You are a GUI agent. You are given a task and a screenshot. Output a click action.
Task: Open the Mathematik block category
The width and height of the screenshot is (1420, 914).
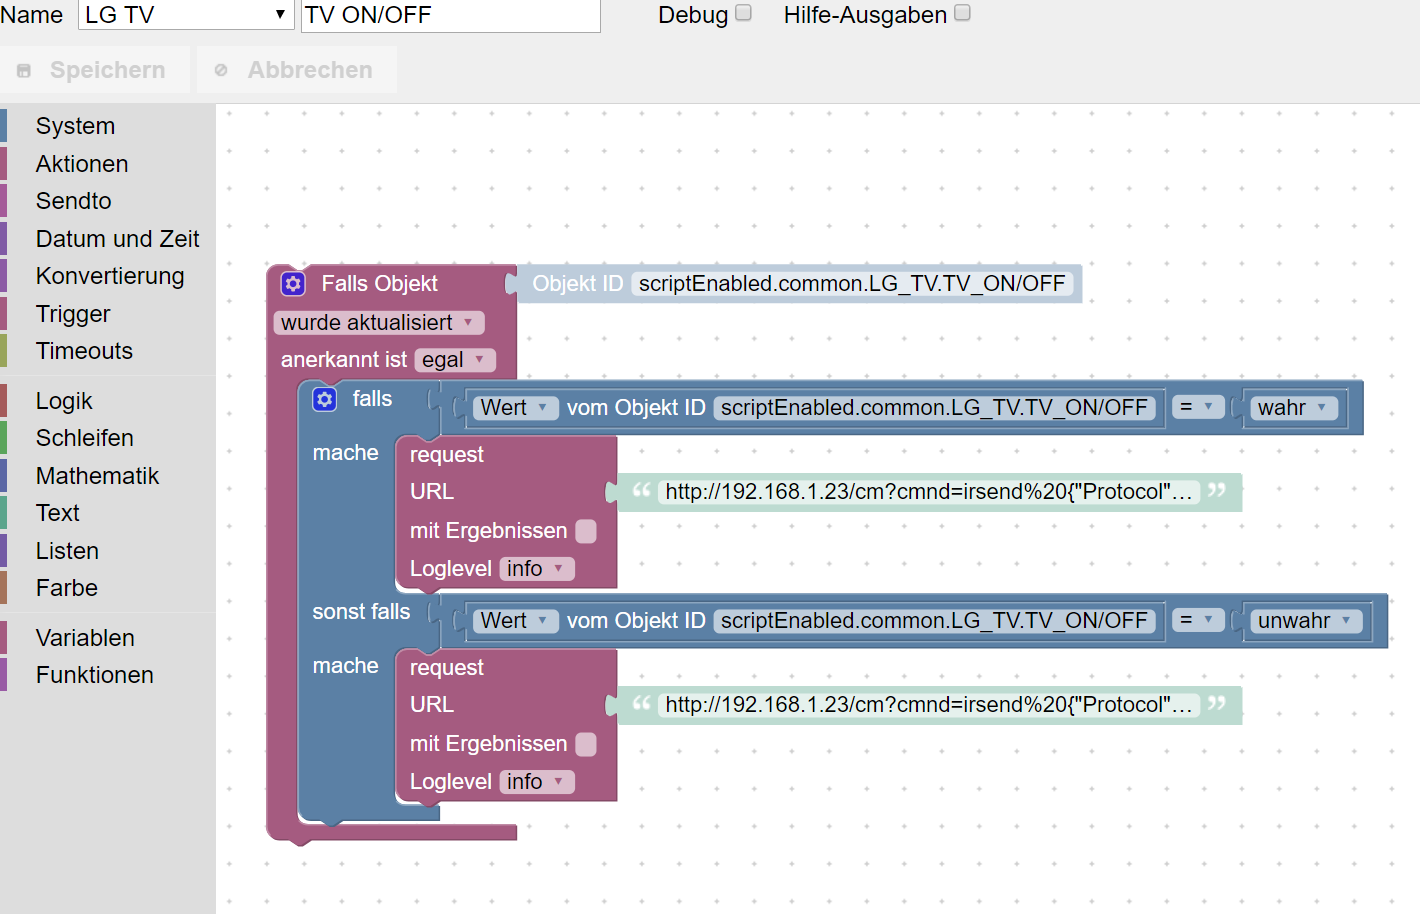pos(108,476)
